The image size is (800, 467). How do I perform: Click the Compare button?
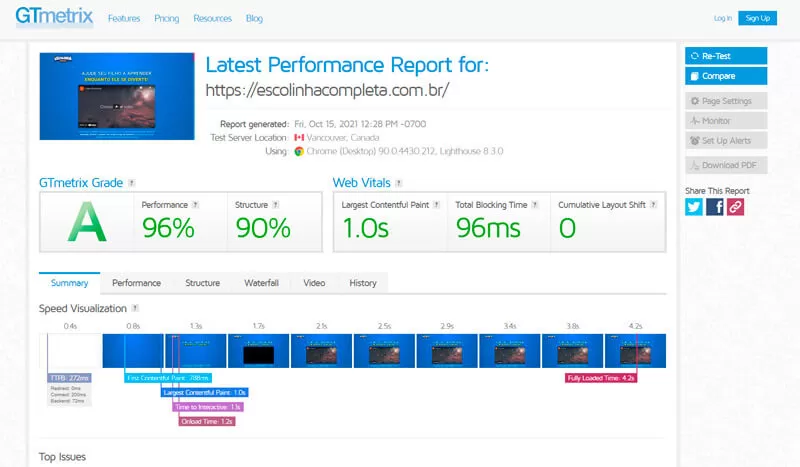726,76
